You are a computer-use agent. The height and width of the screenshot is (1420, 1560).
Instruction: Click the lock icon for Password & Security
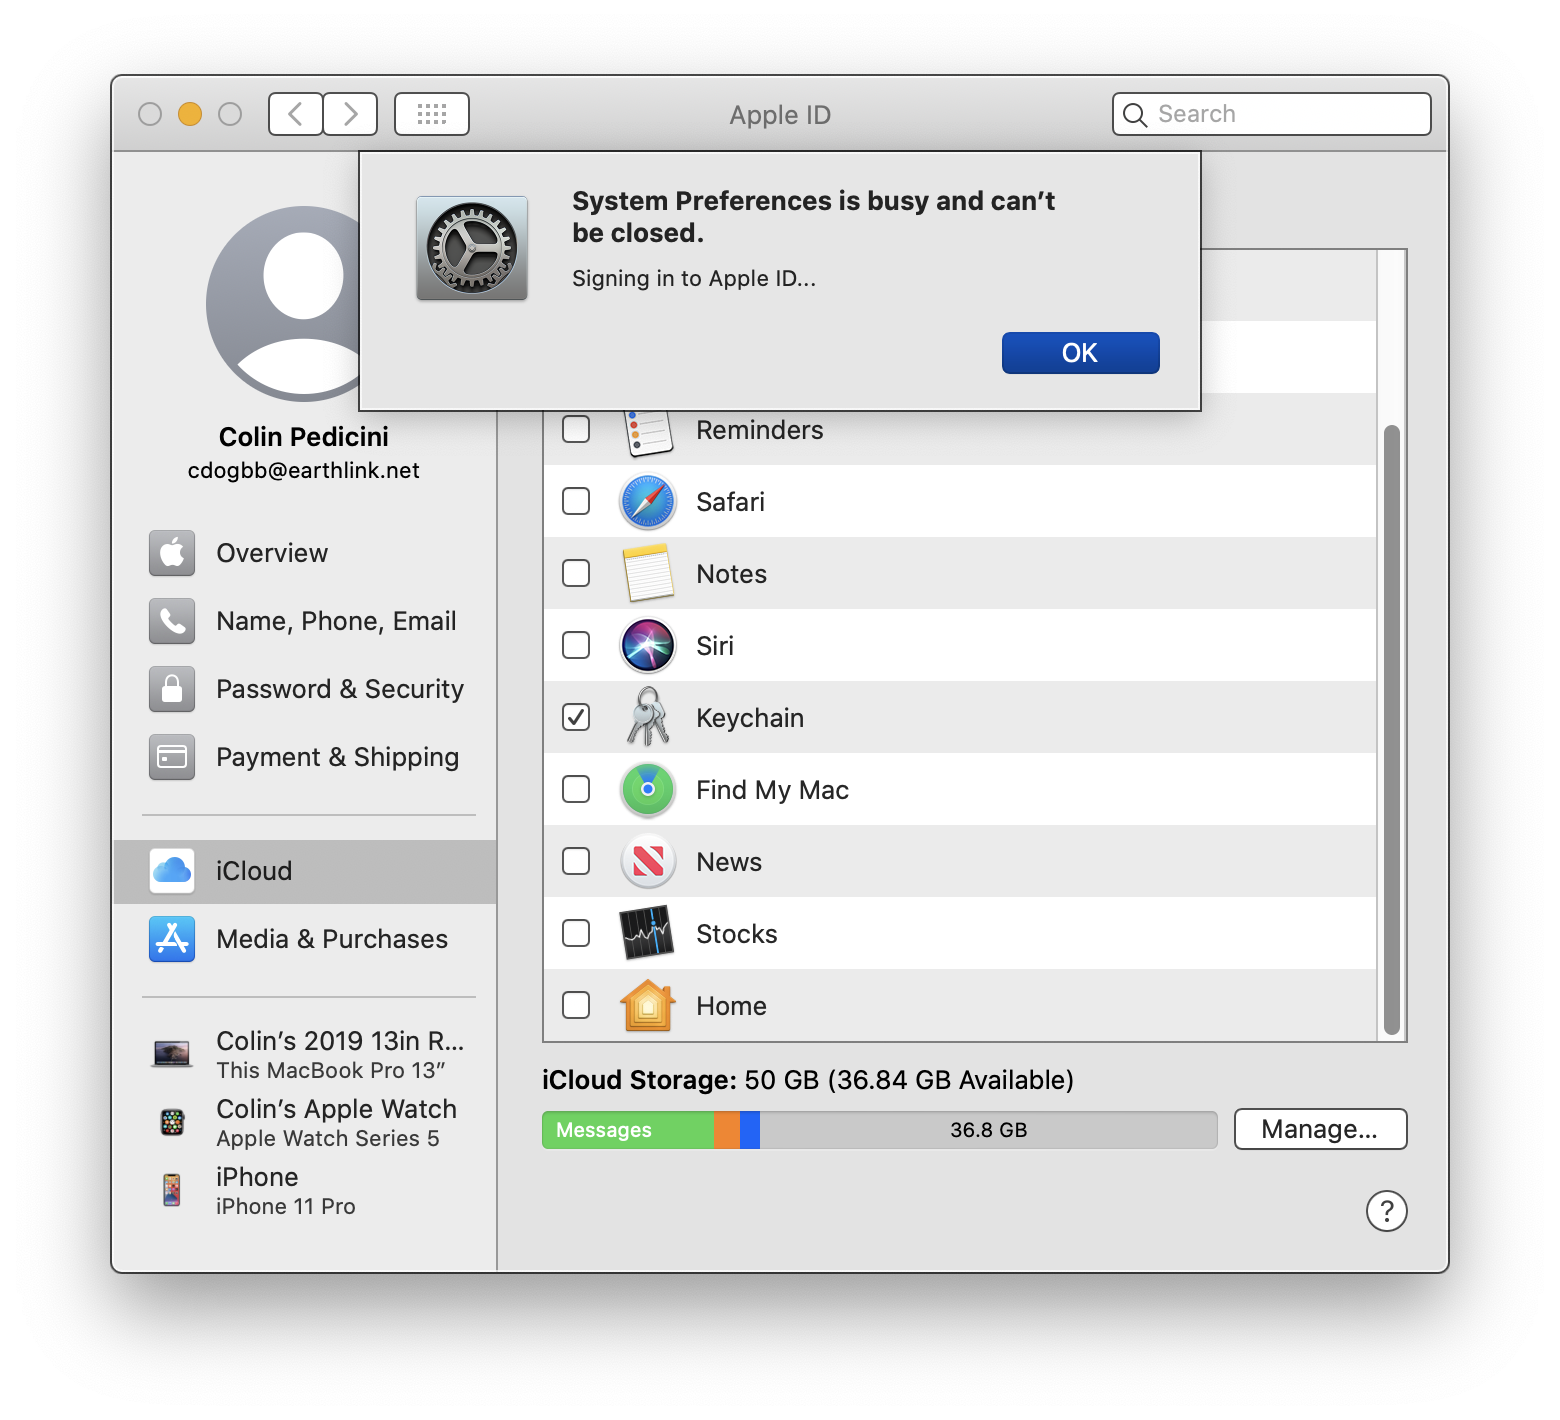[172, 689]
